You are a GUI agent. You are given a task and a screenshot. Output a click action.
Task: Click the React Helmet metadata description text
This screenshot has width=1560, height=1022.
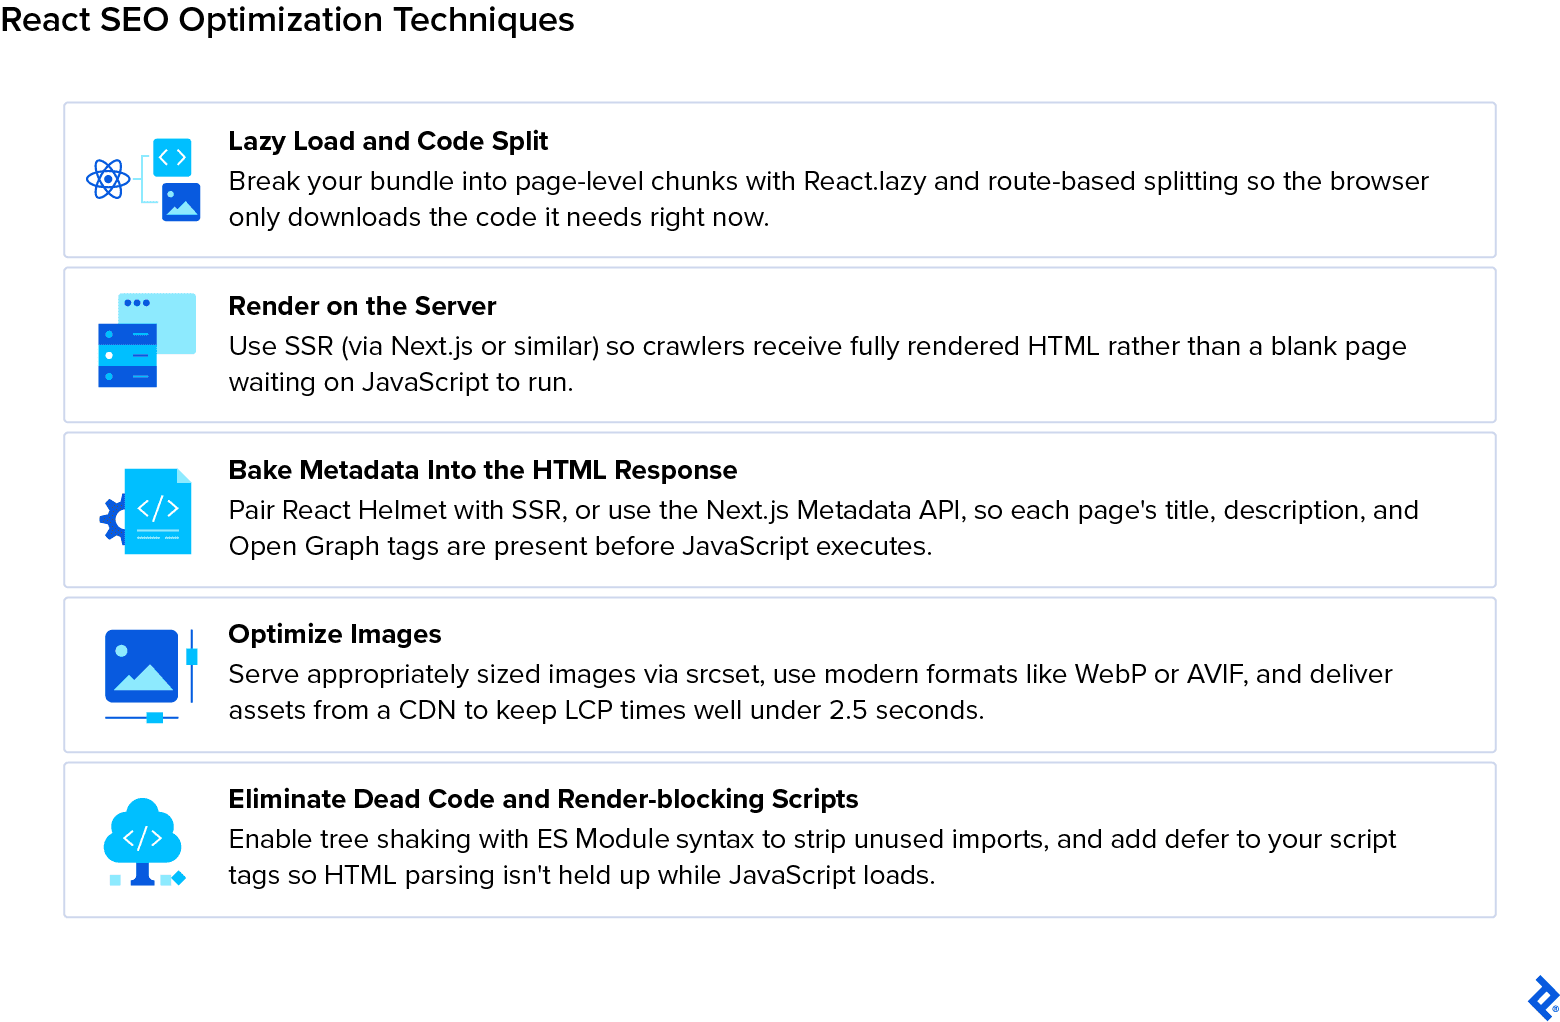click(823, 528)
